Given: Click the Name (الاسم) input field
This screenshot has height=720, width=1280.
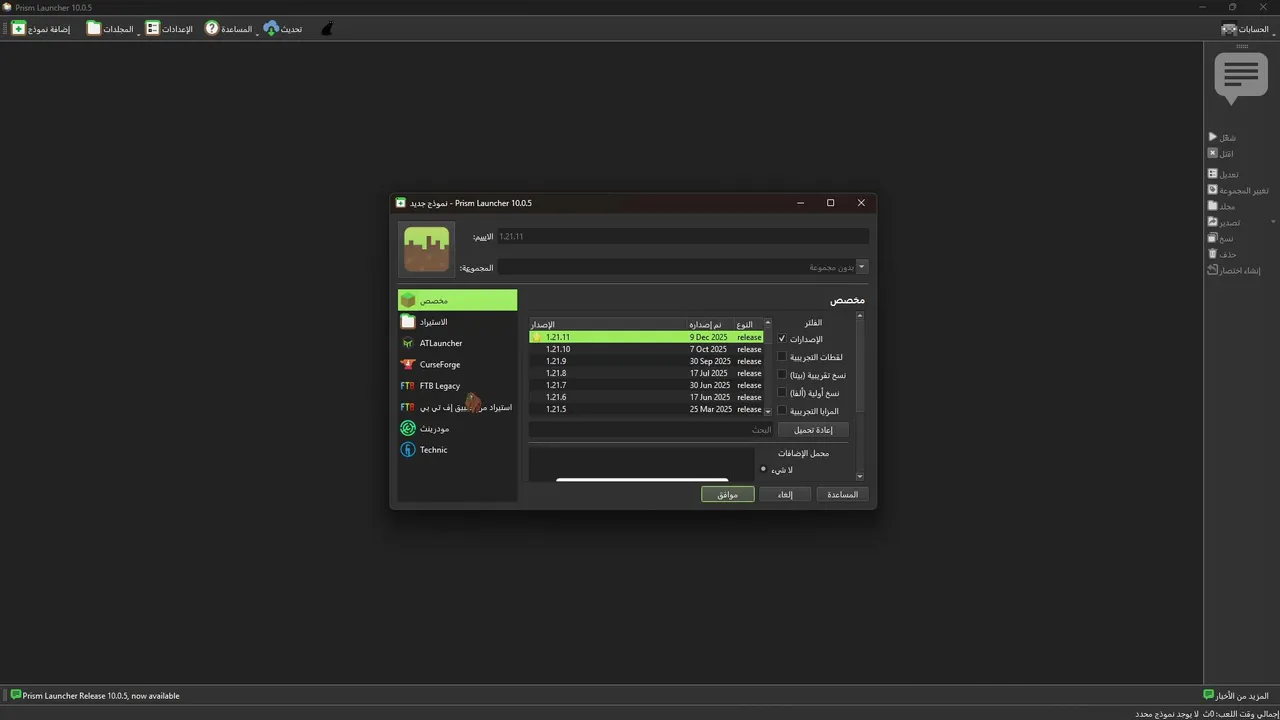Looking at the screenshot, I should 682,237.
